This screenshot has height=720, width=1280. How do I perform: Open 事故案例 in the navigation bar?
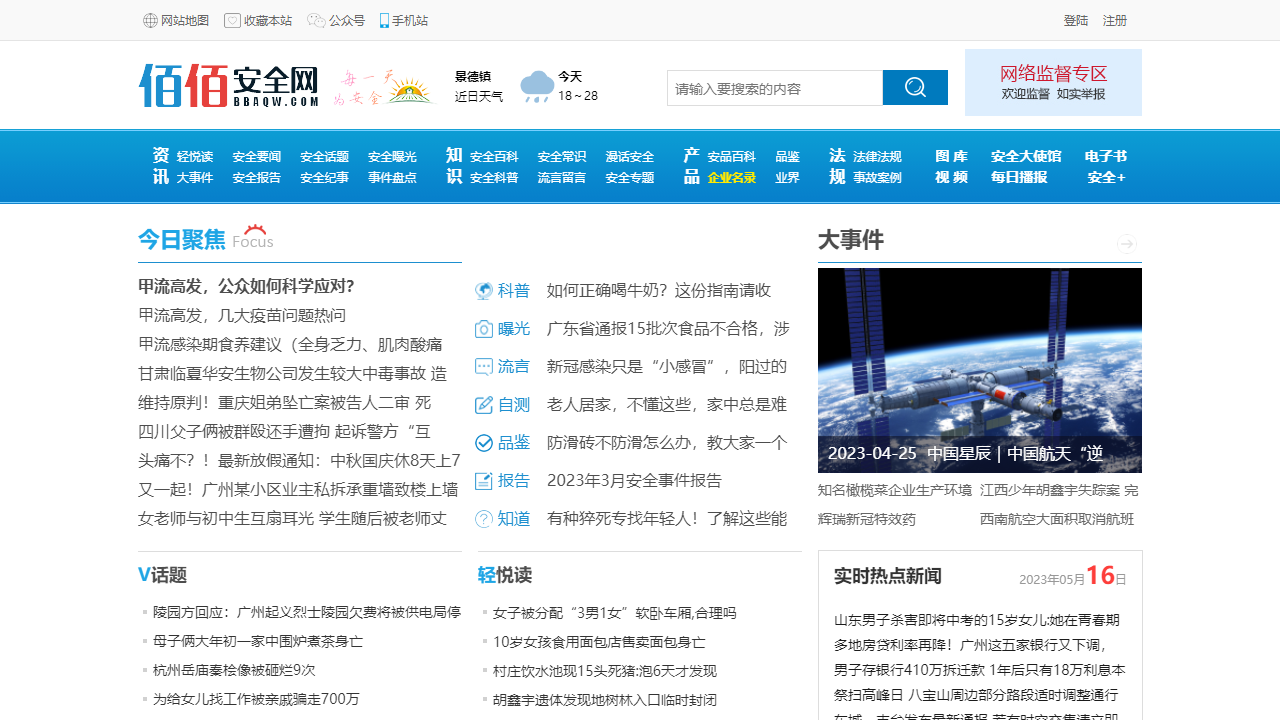(x=877, y=178)
